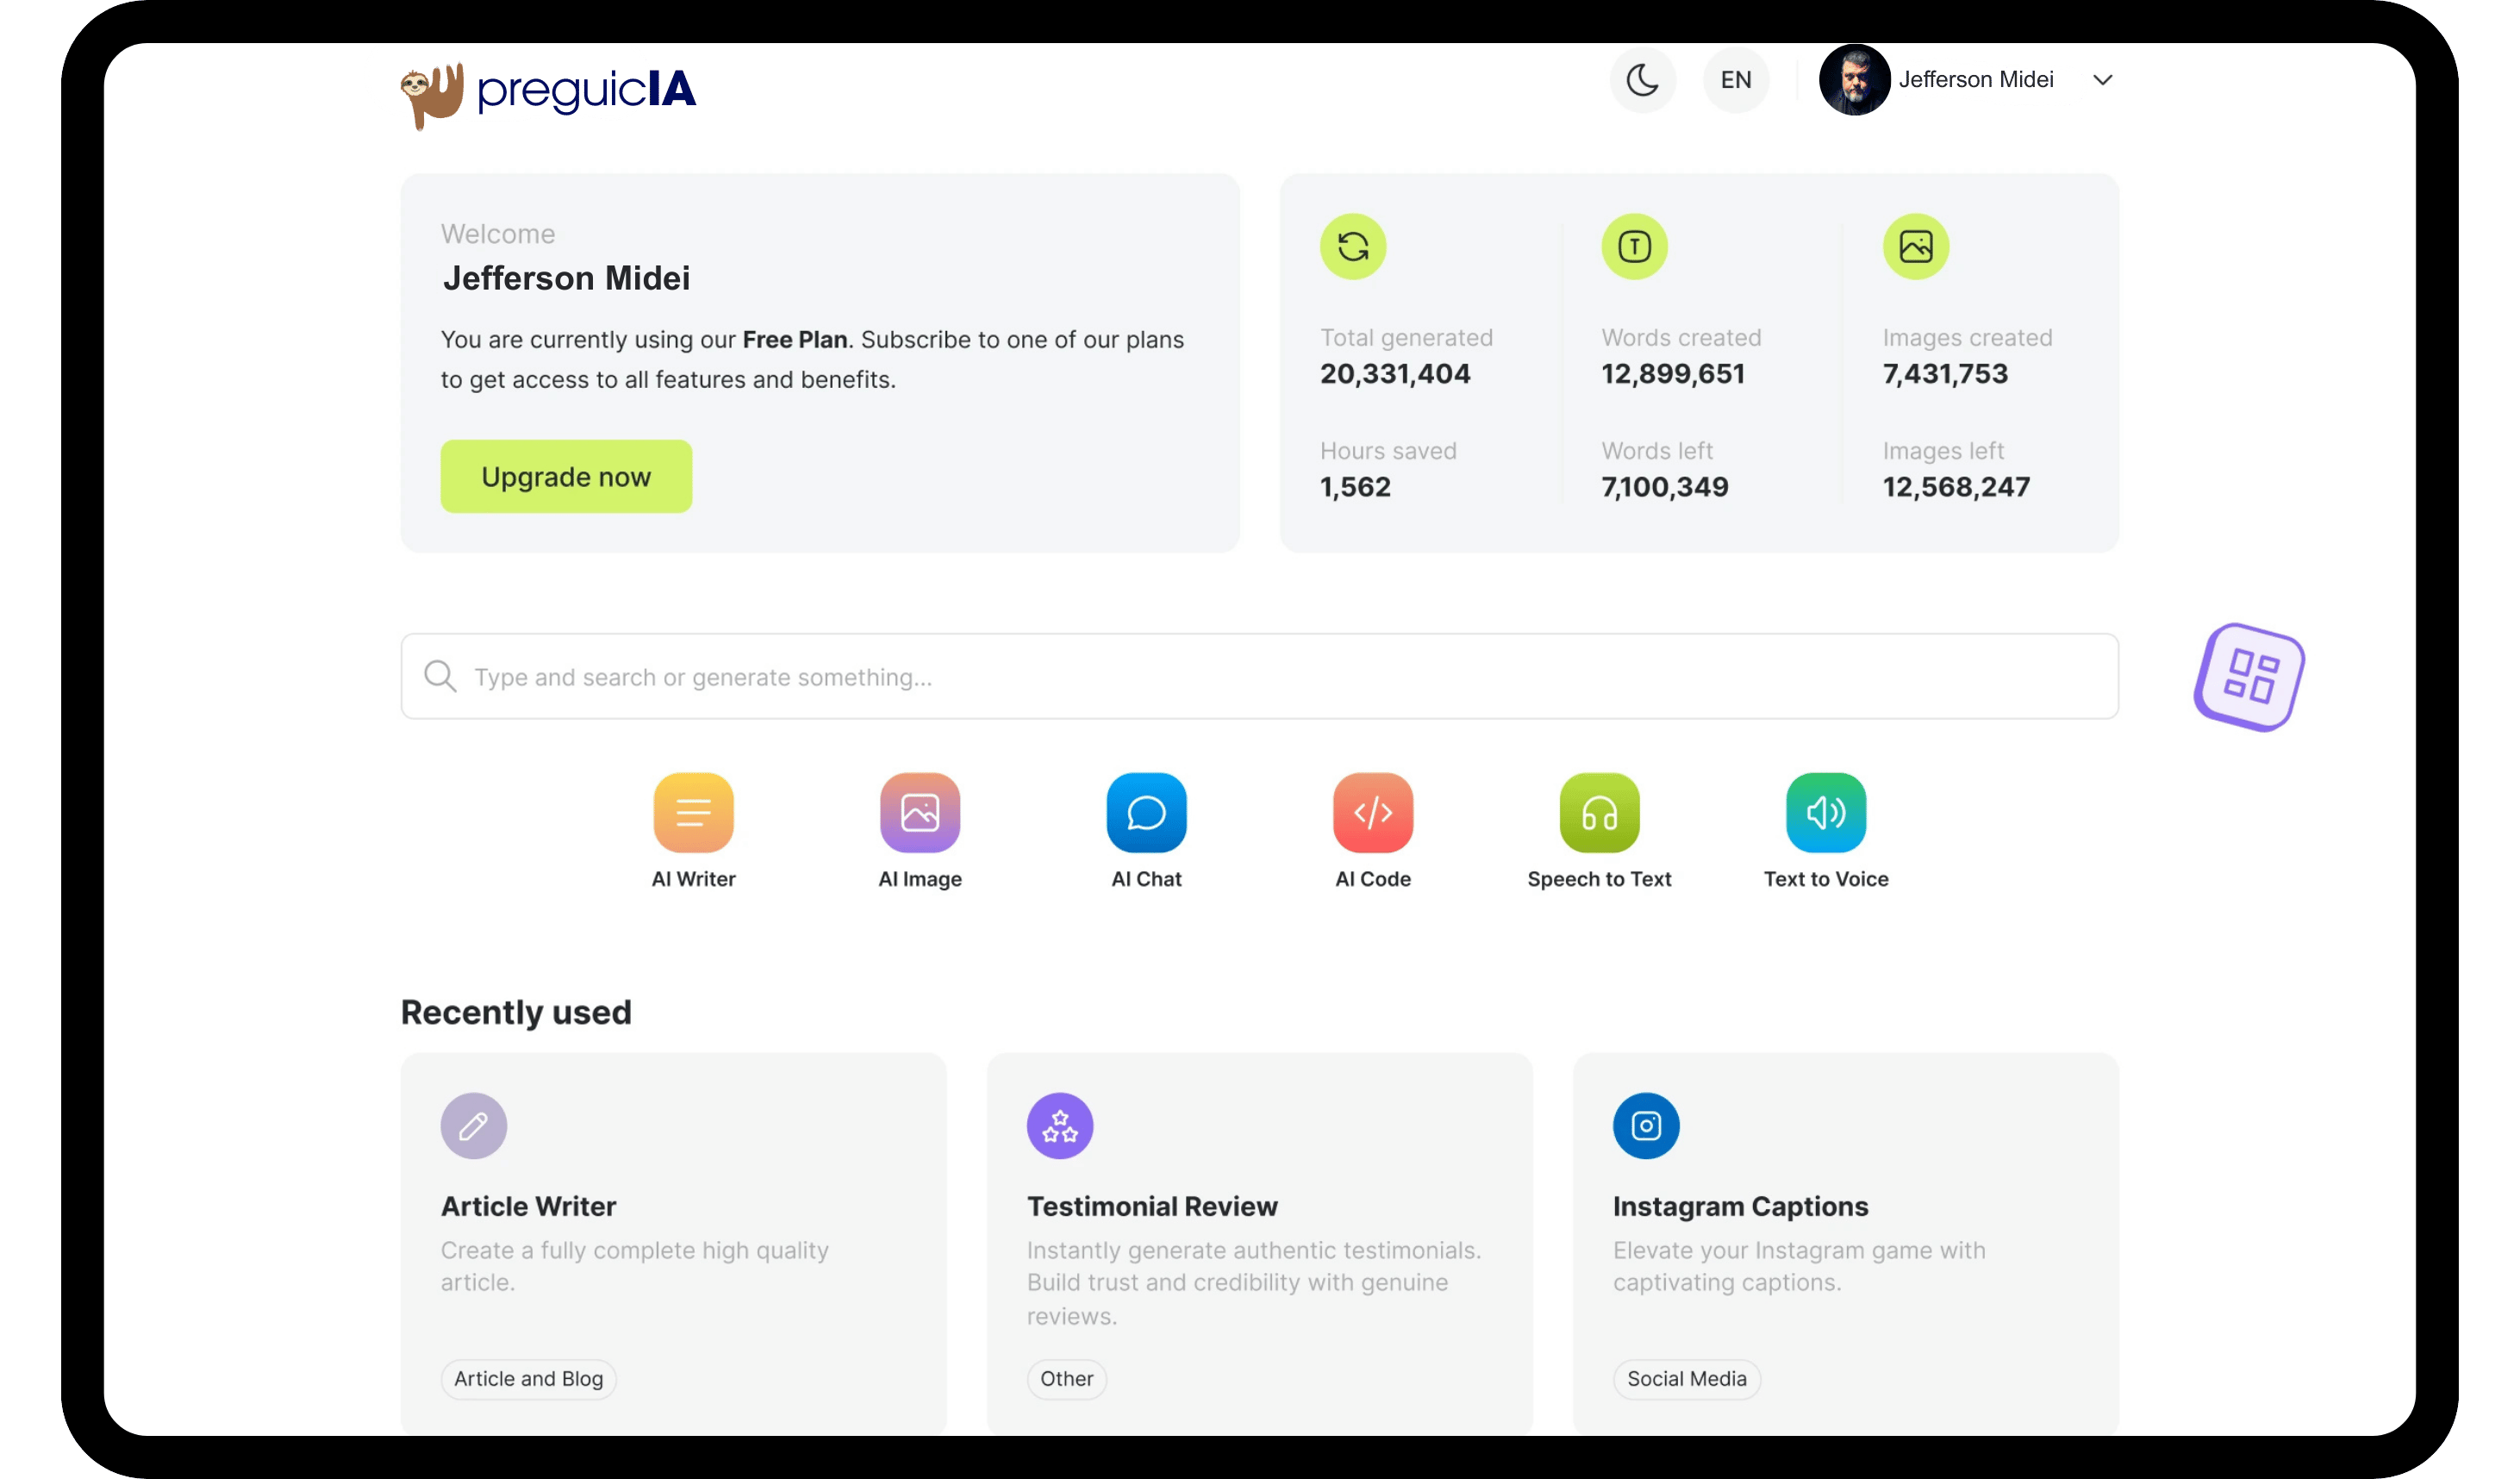Focus the search or generate field
The image size is (2520, 1479).
(1258, 676)
